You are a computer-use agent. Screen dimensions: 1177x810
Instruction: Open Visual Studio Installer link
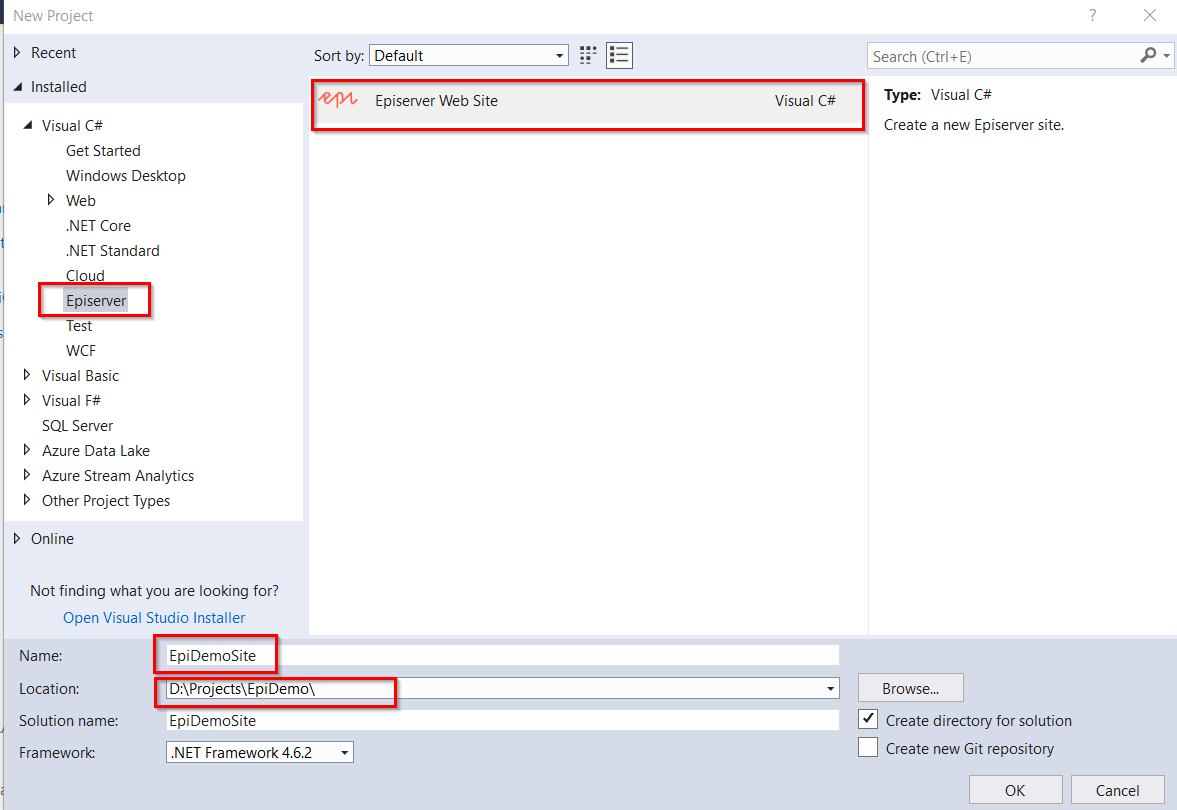[154, 617]
